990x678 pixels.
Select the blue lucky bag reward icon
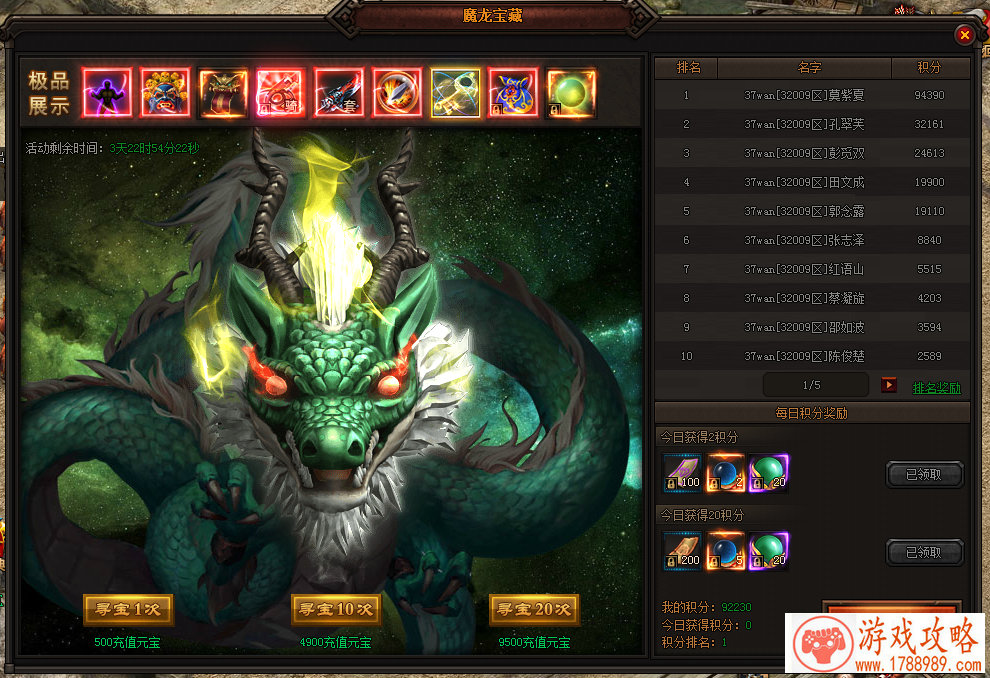(x=513, y=93)
